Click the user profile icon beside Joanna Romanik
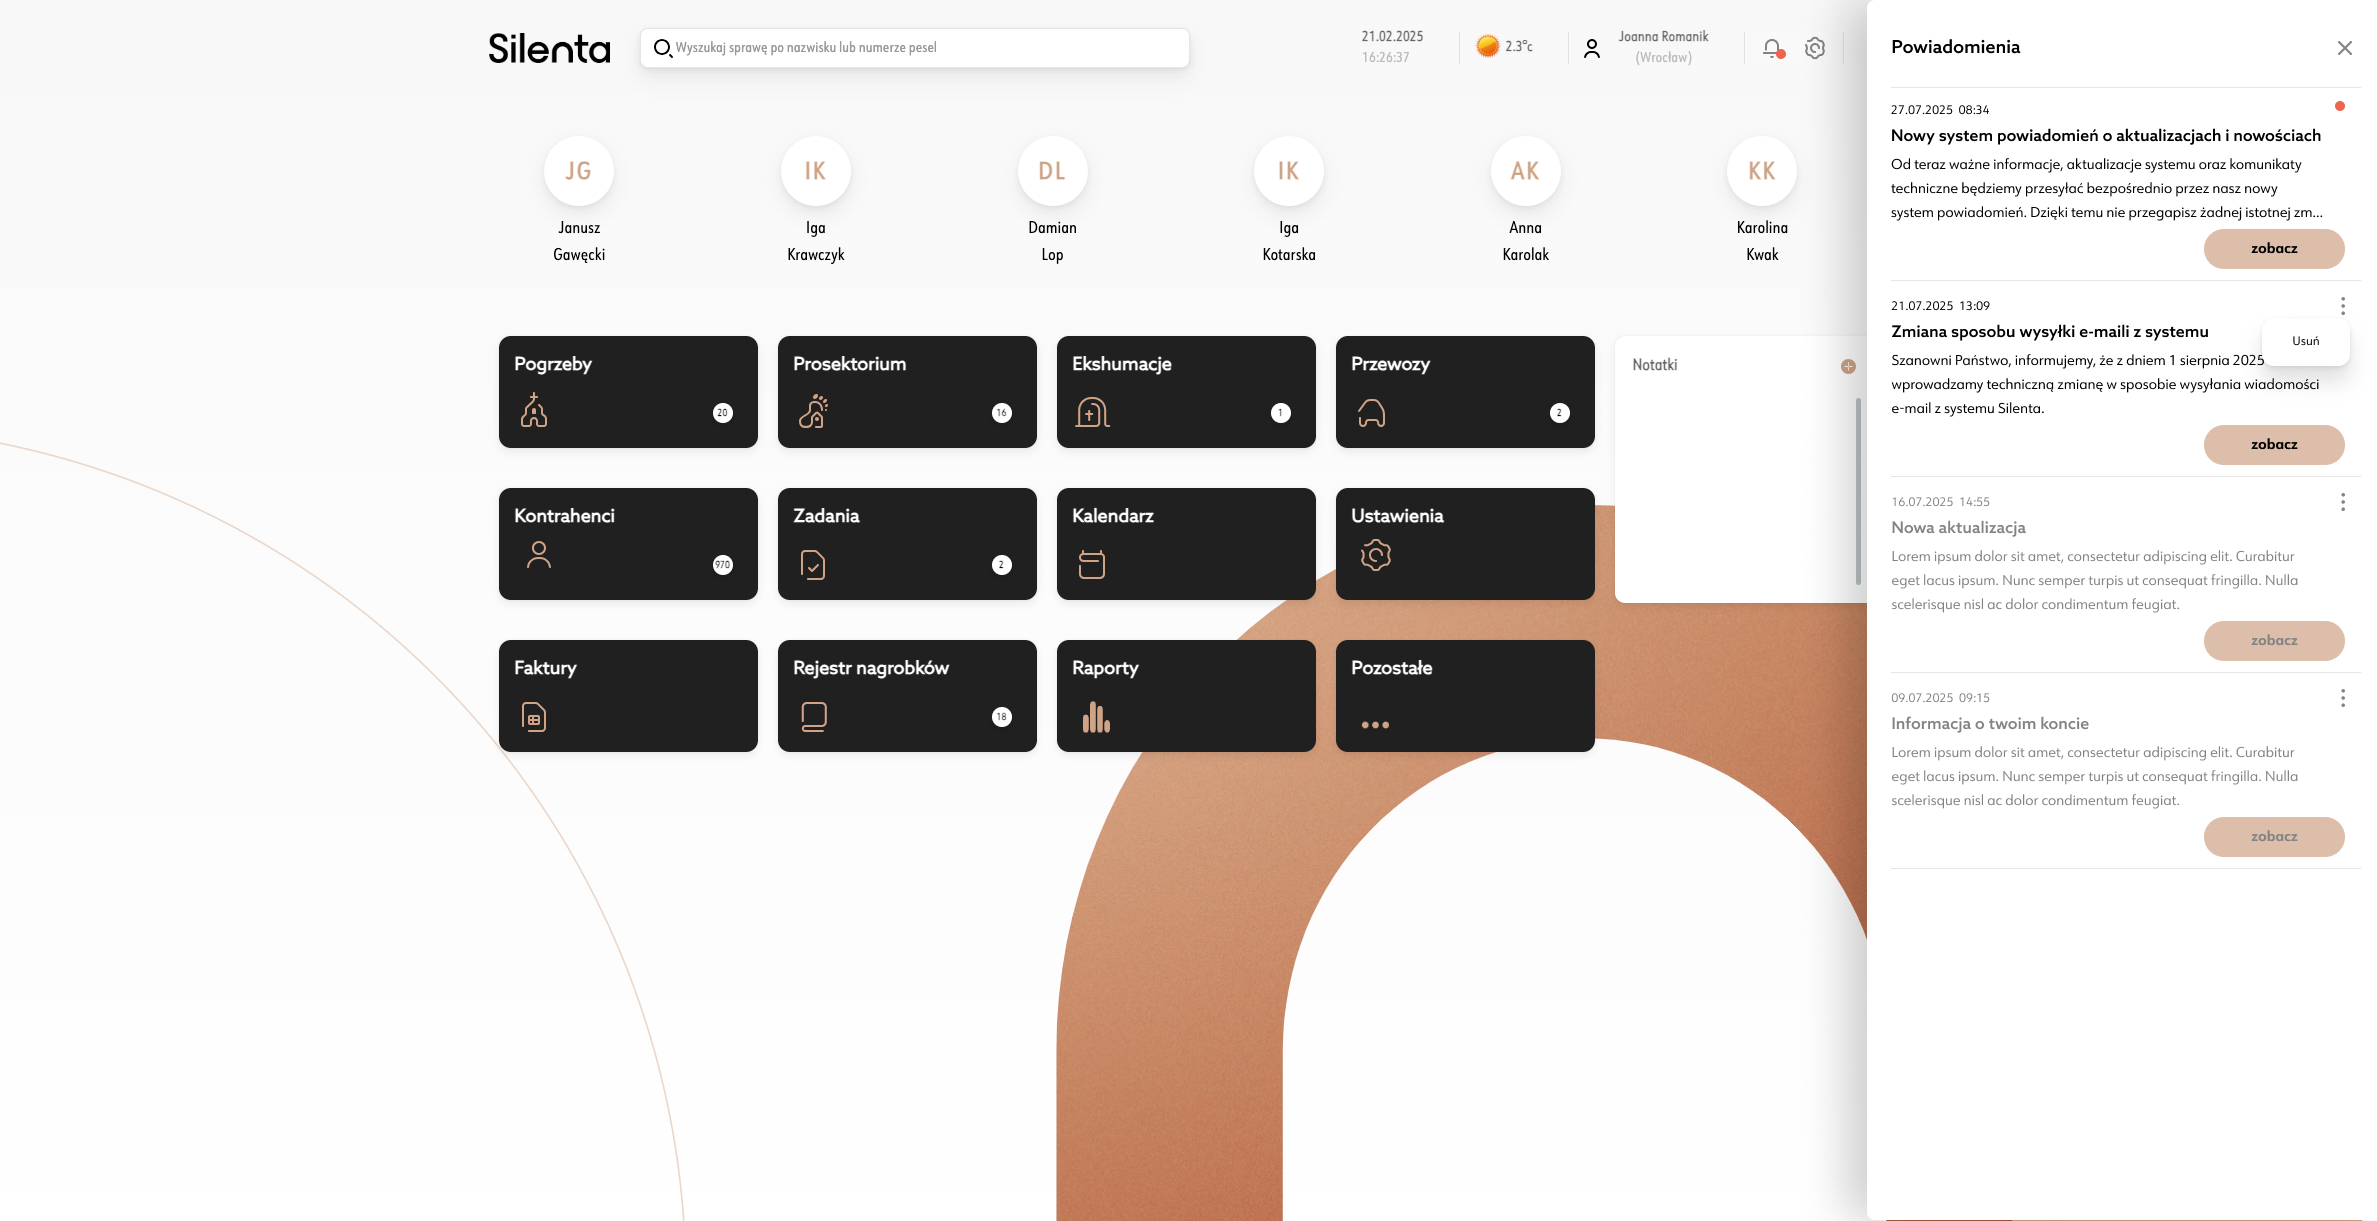The image size is (2377, 1221). click(x=1592, y=48)
